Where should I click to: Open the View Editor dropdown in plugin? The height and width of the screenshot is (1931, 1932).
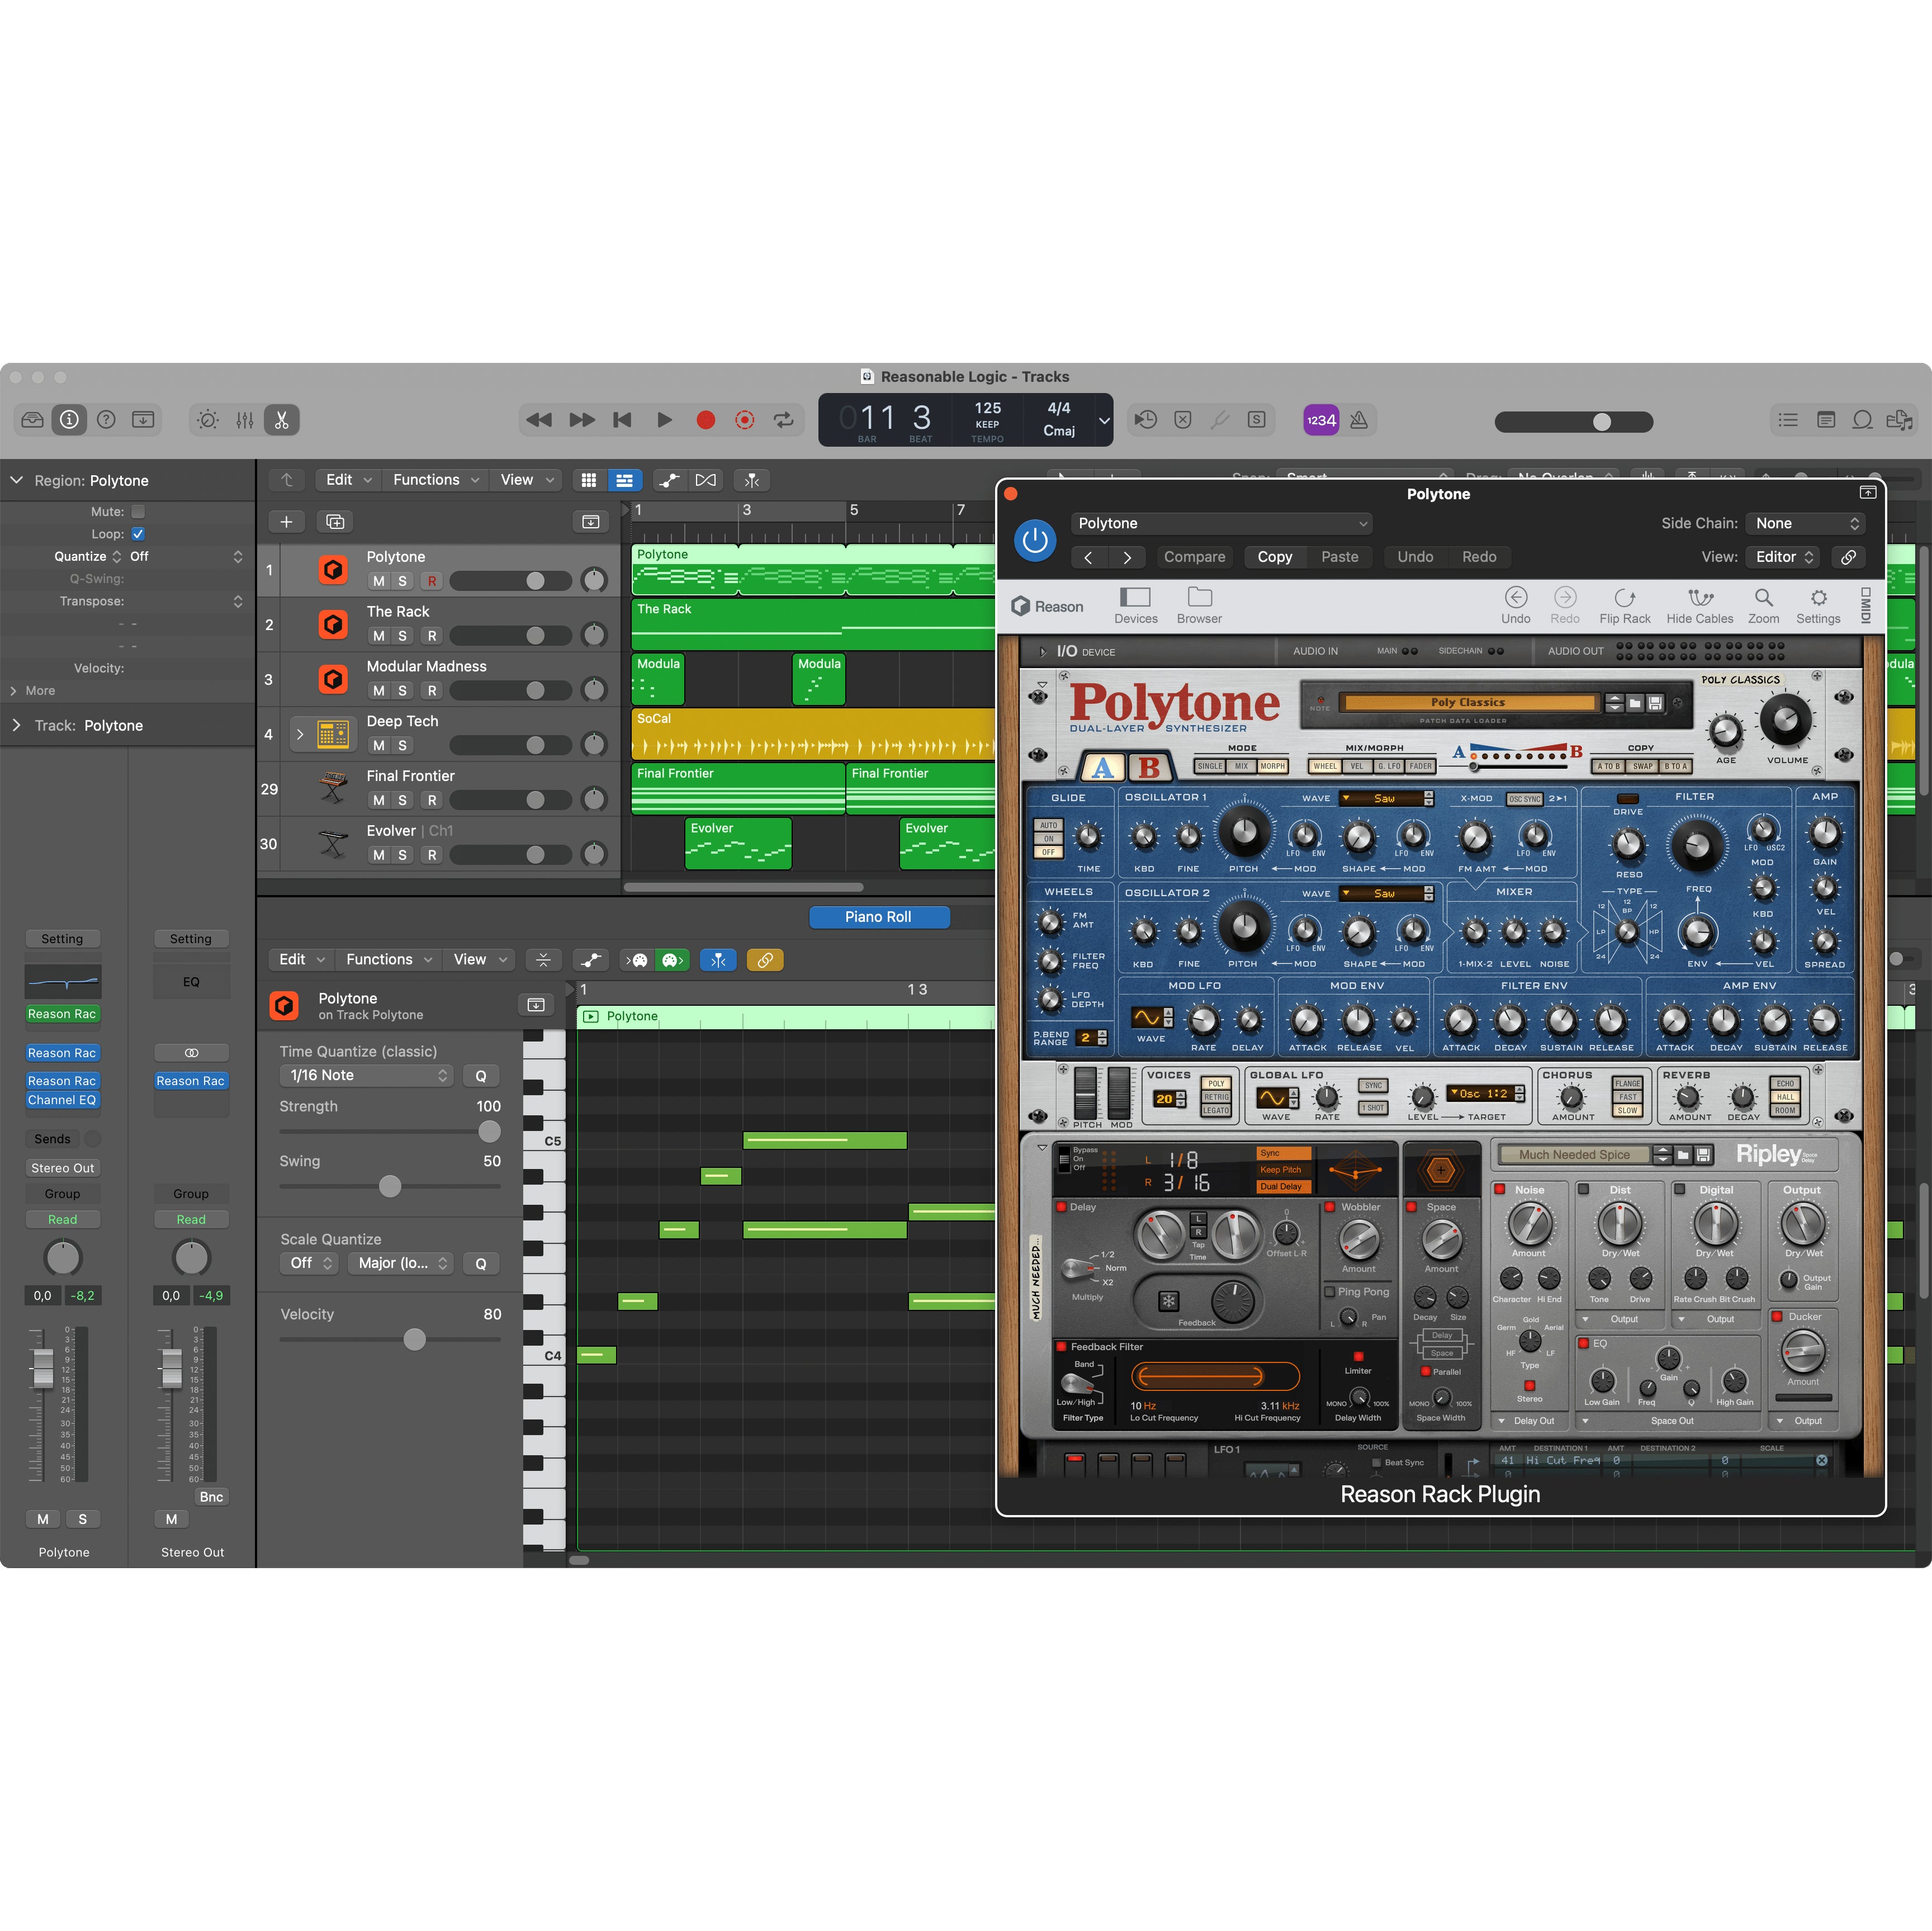[1784, 557]
